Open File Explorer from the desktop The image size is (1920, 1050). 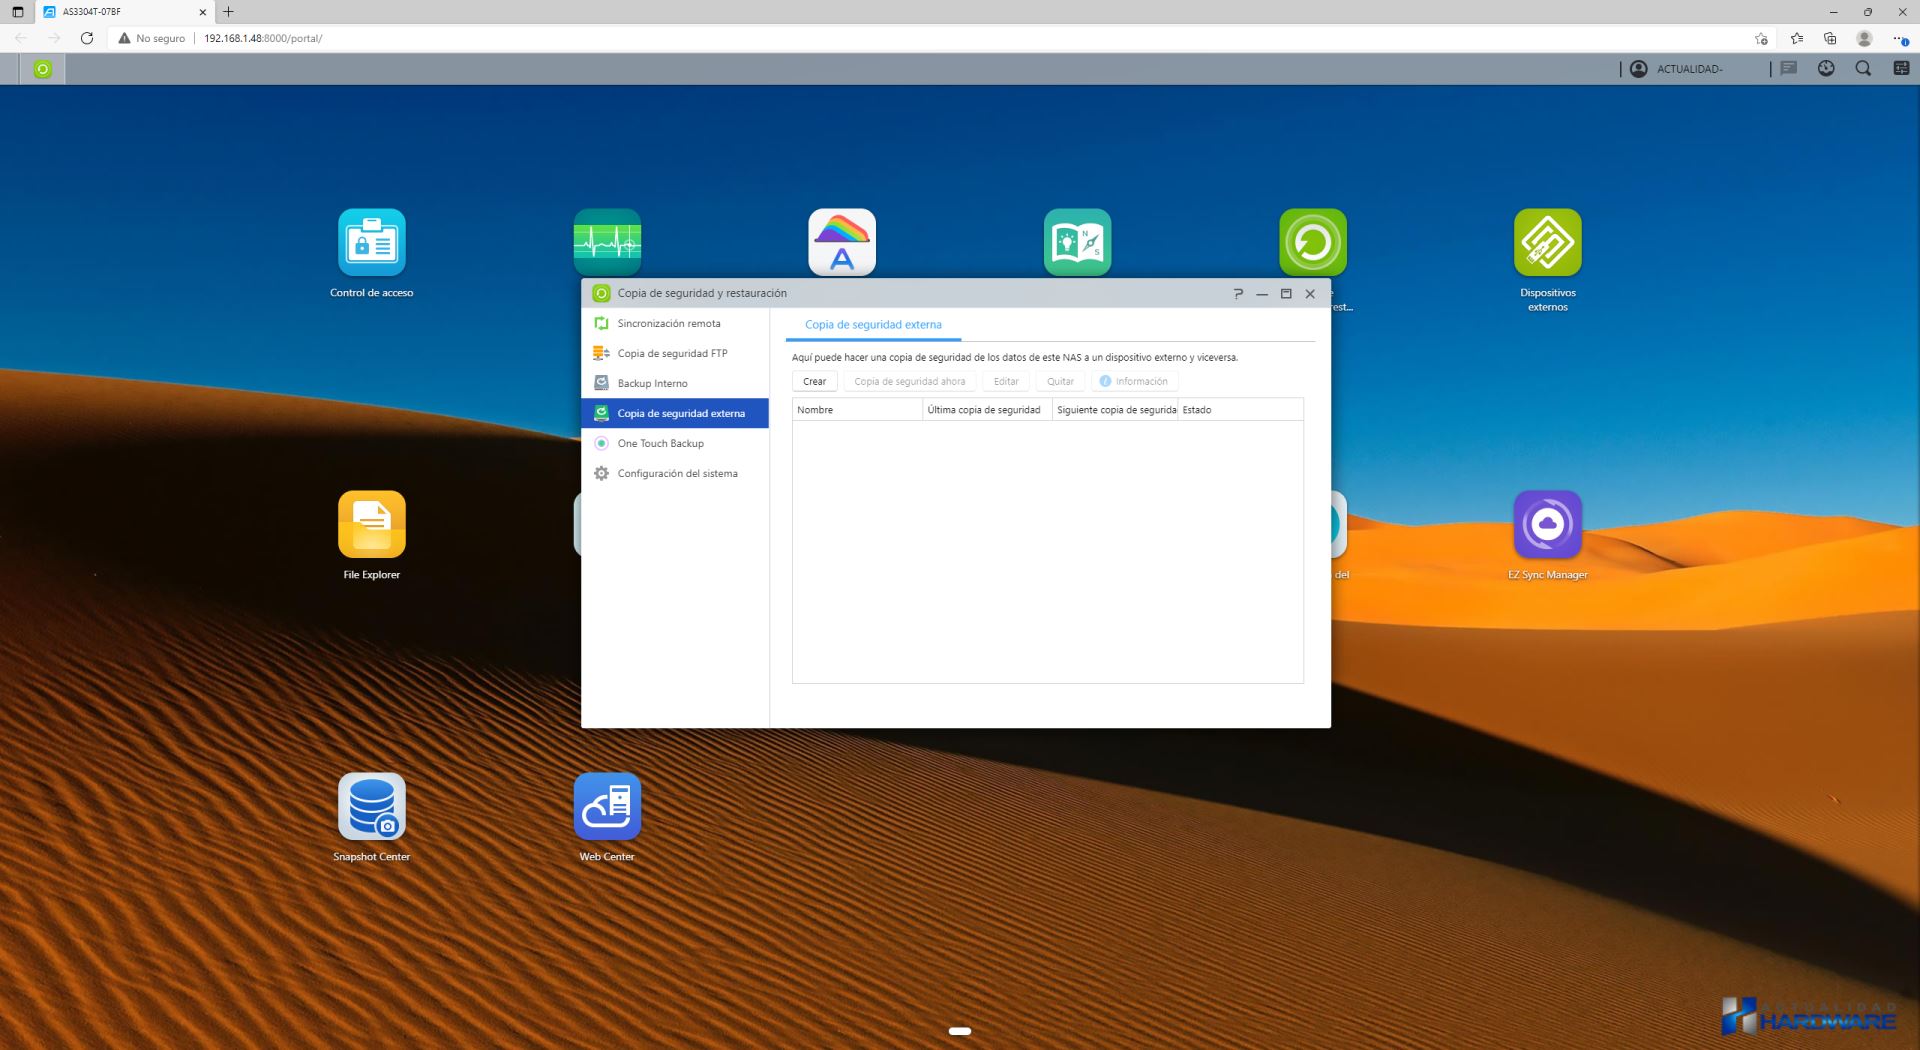point(371,524)
